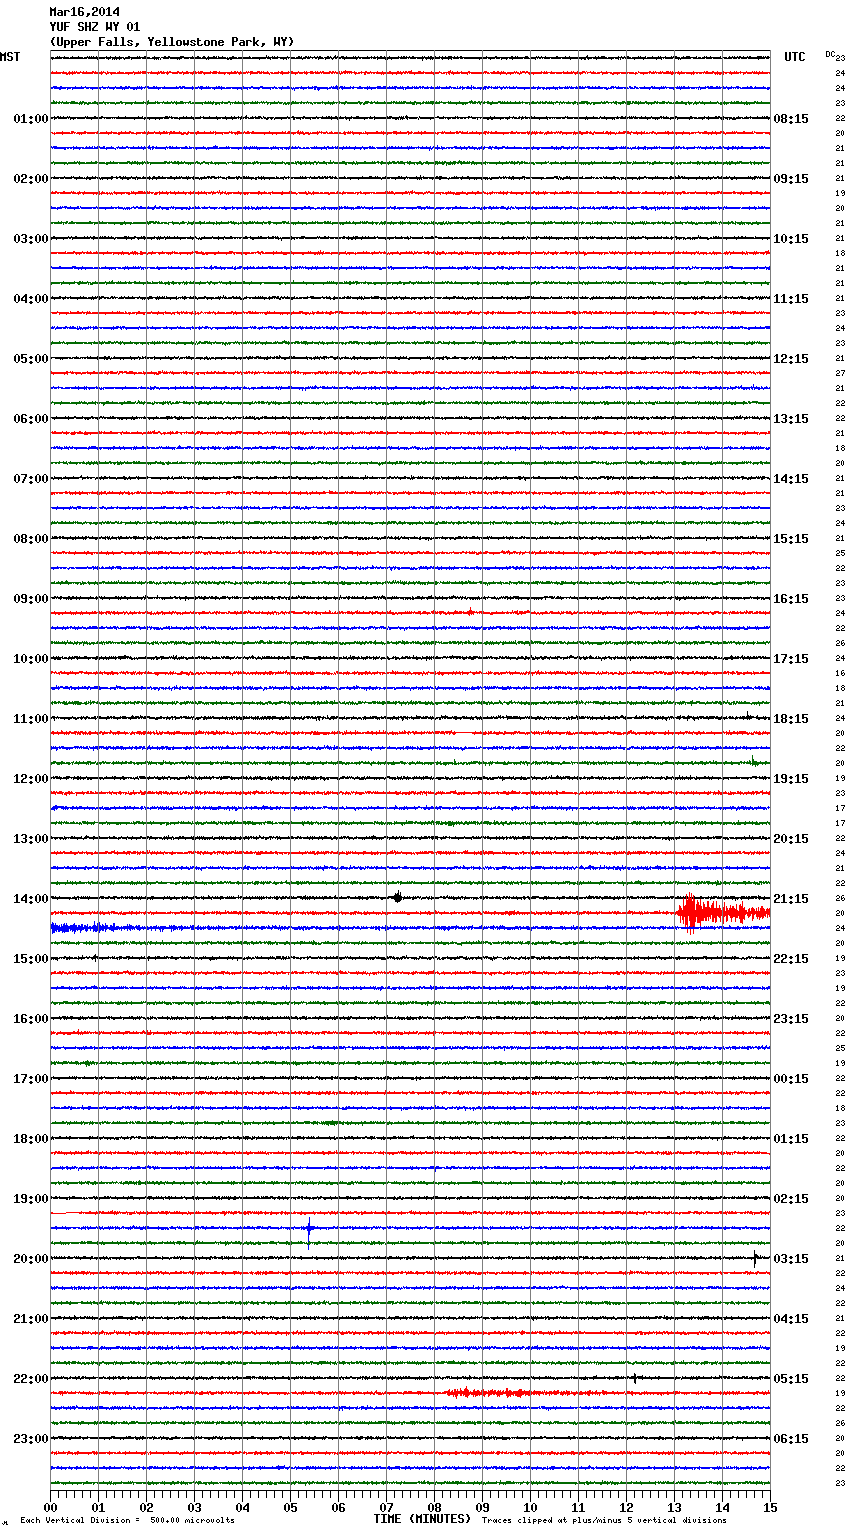The width and height of the screenshot is (850, 1534).
Task: Click the '04:15' UTC time label
Action: click(791, 1319)
